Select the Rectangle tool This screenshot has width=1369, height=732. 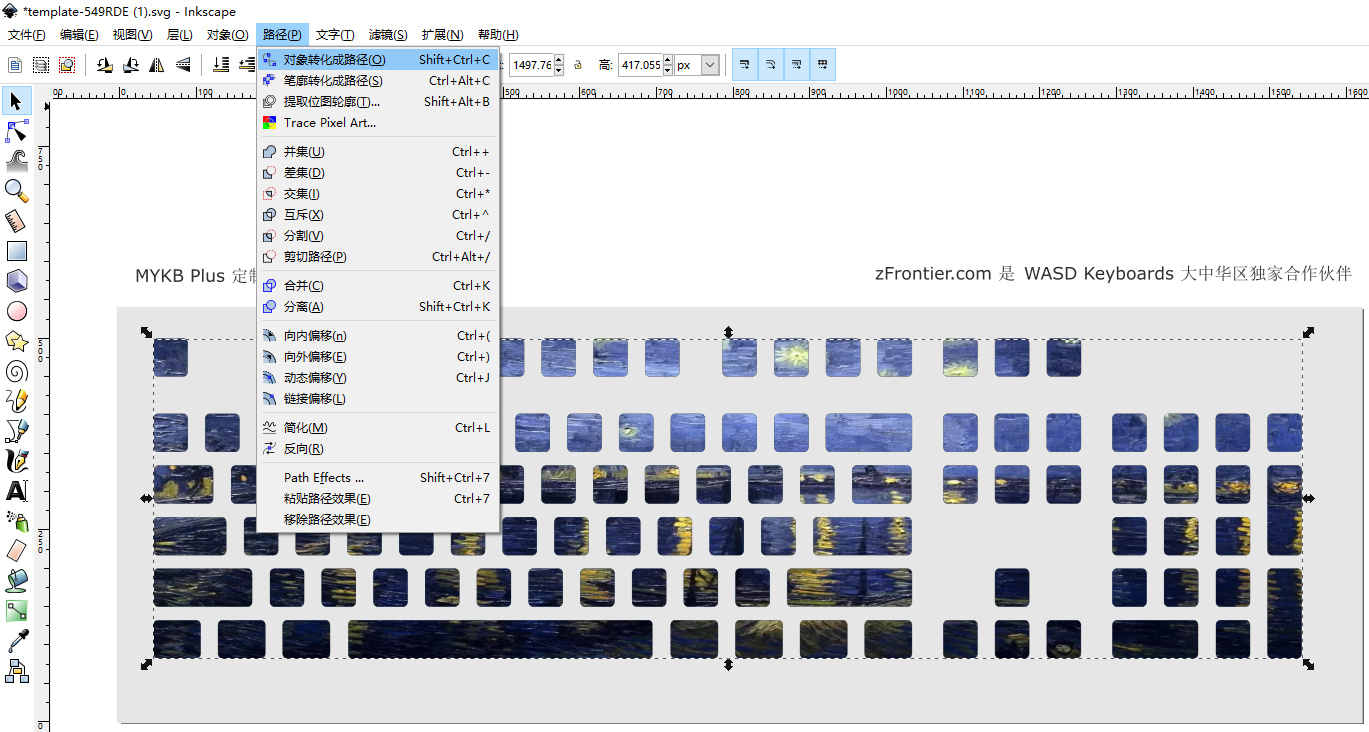(x=16, y=251)
